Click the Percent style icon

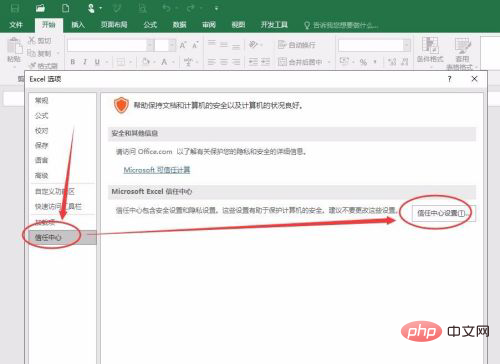coord(363,62)
